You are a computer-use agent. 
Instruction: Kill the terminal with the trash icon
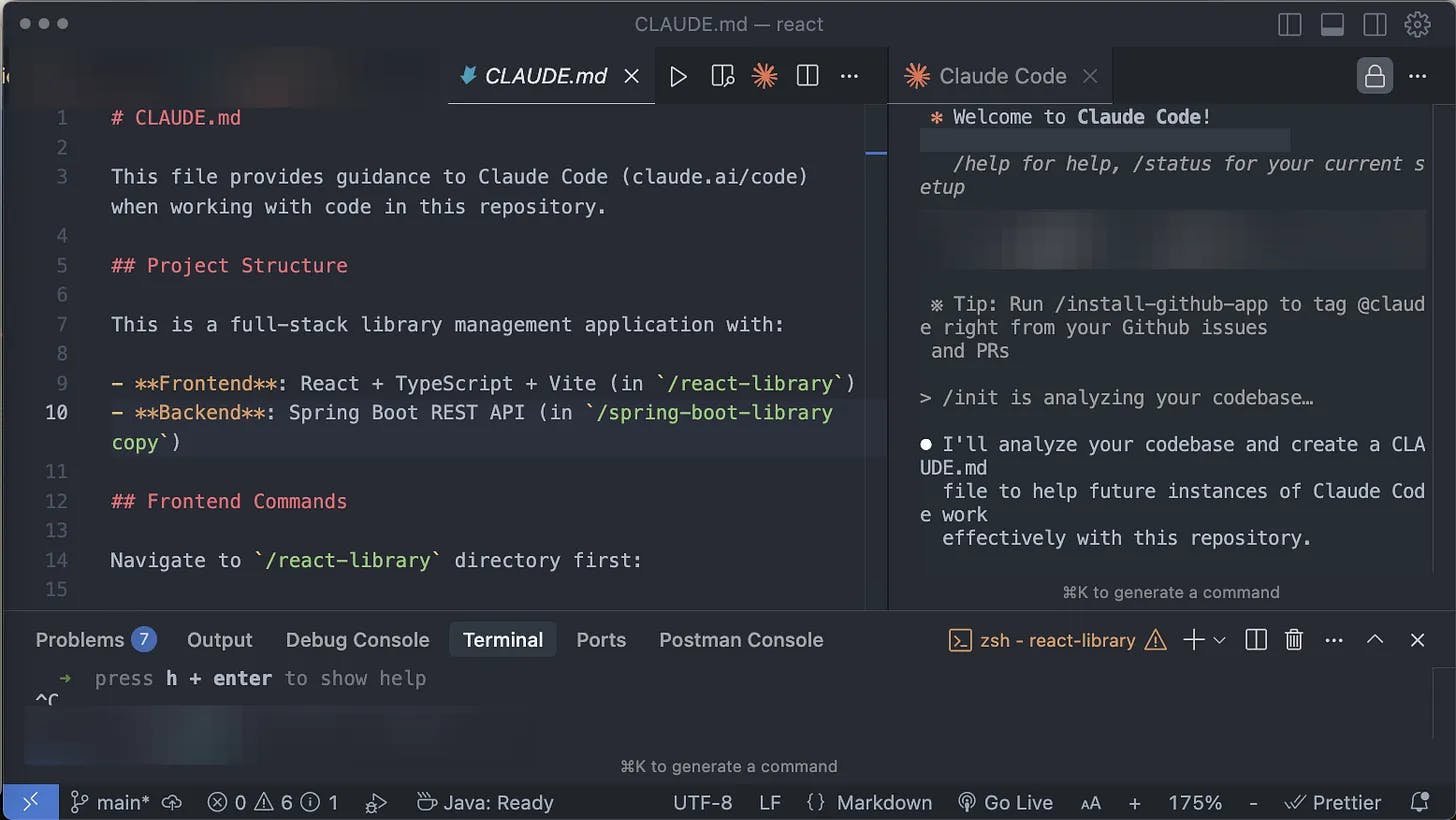click(1293, 639)
